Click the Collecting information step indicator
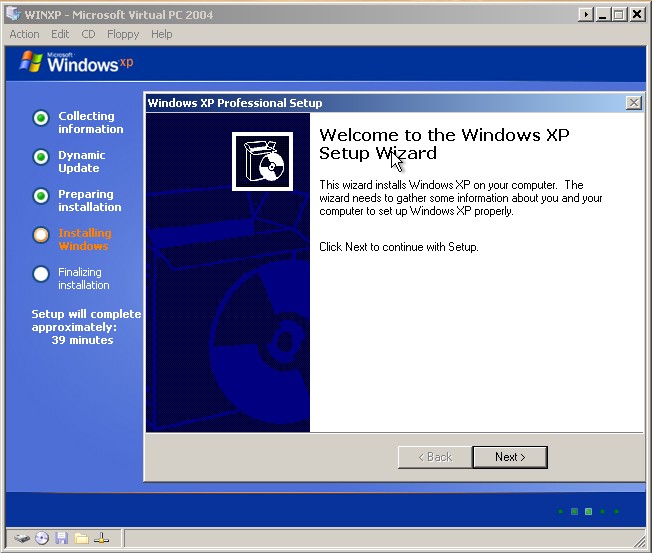This screenshot has height=553, width=652. pyautogui.click(x=41, y=118)
